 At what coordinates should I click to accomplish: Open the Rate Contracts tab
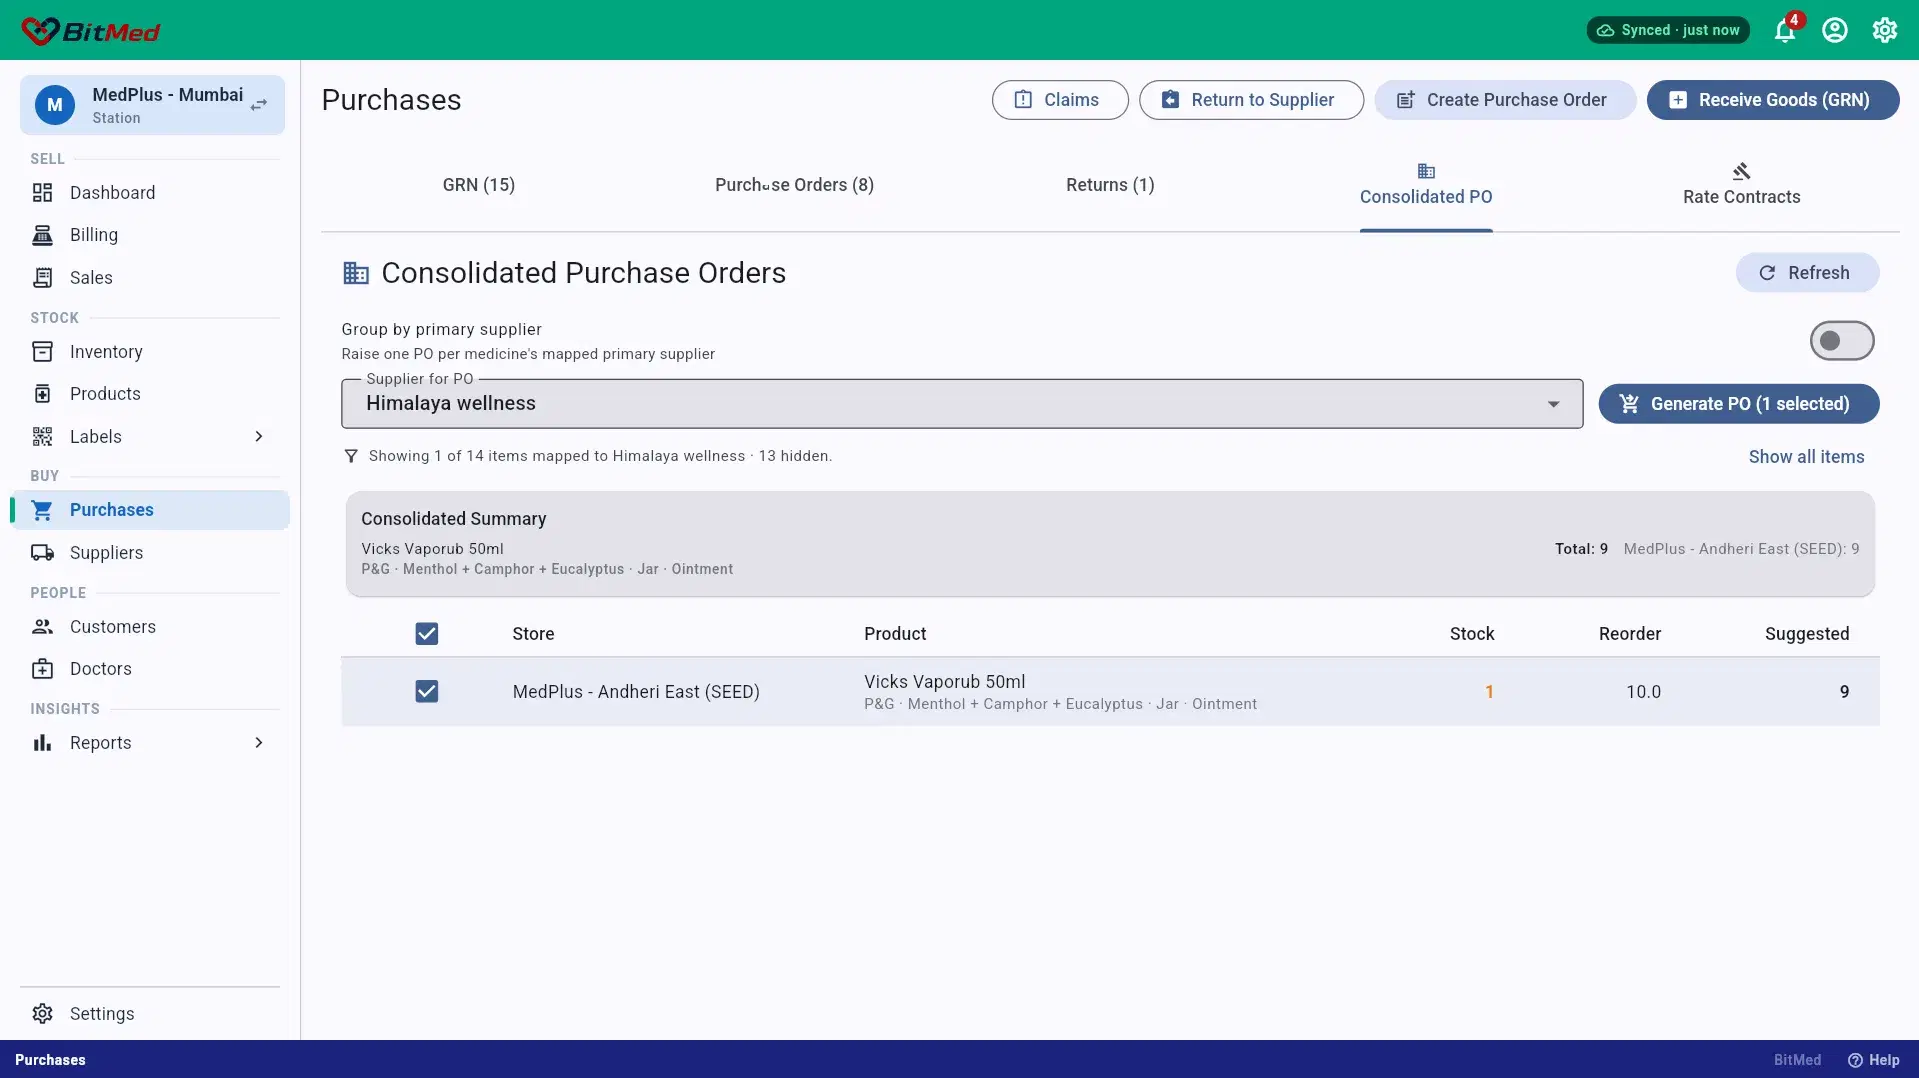tap(1741, 185)
